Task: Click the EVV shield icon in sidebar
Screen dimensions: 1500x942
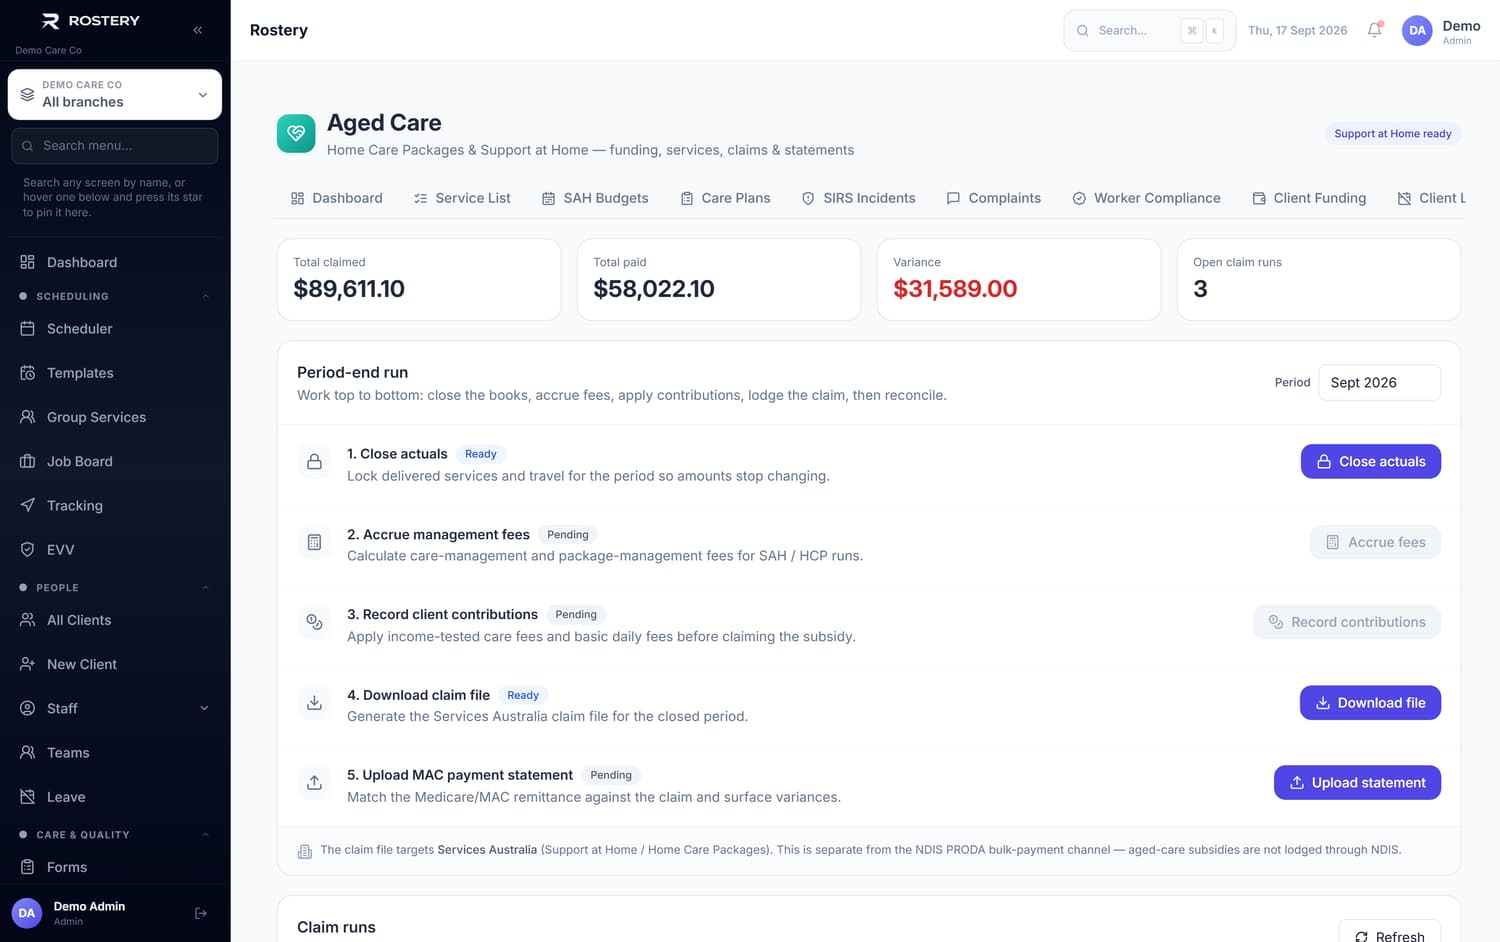Action: point(28,549)
